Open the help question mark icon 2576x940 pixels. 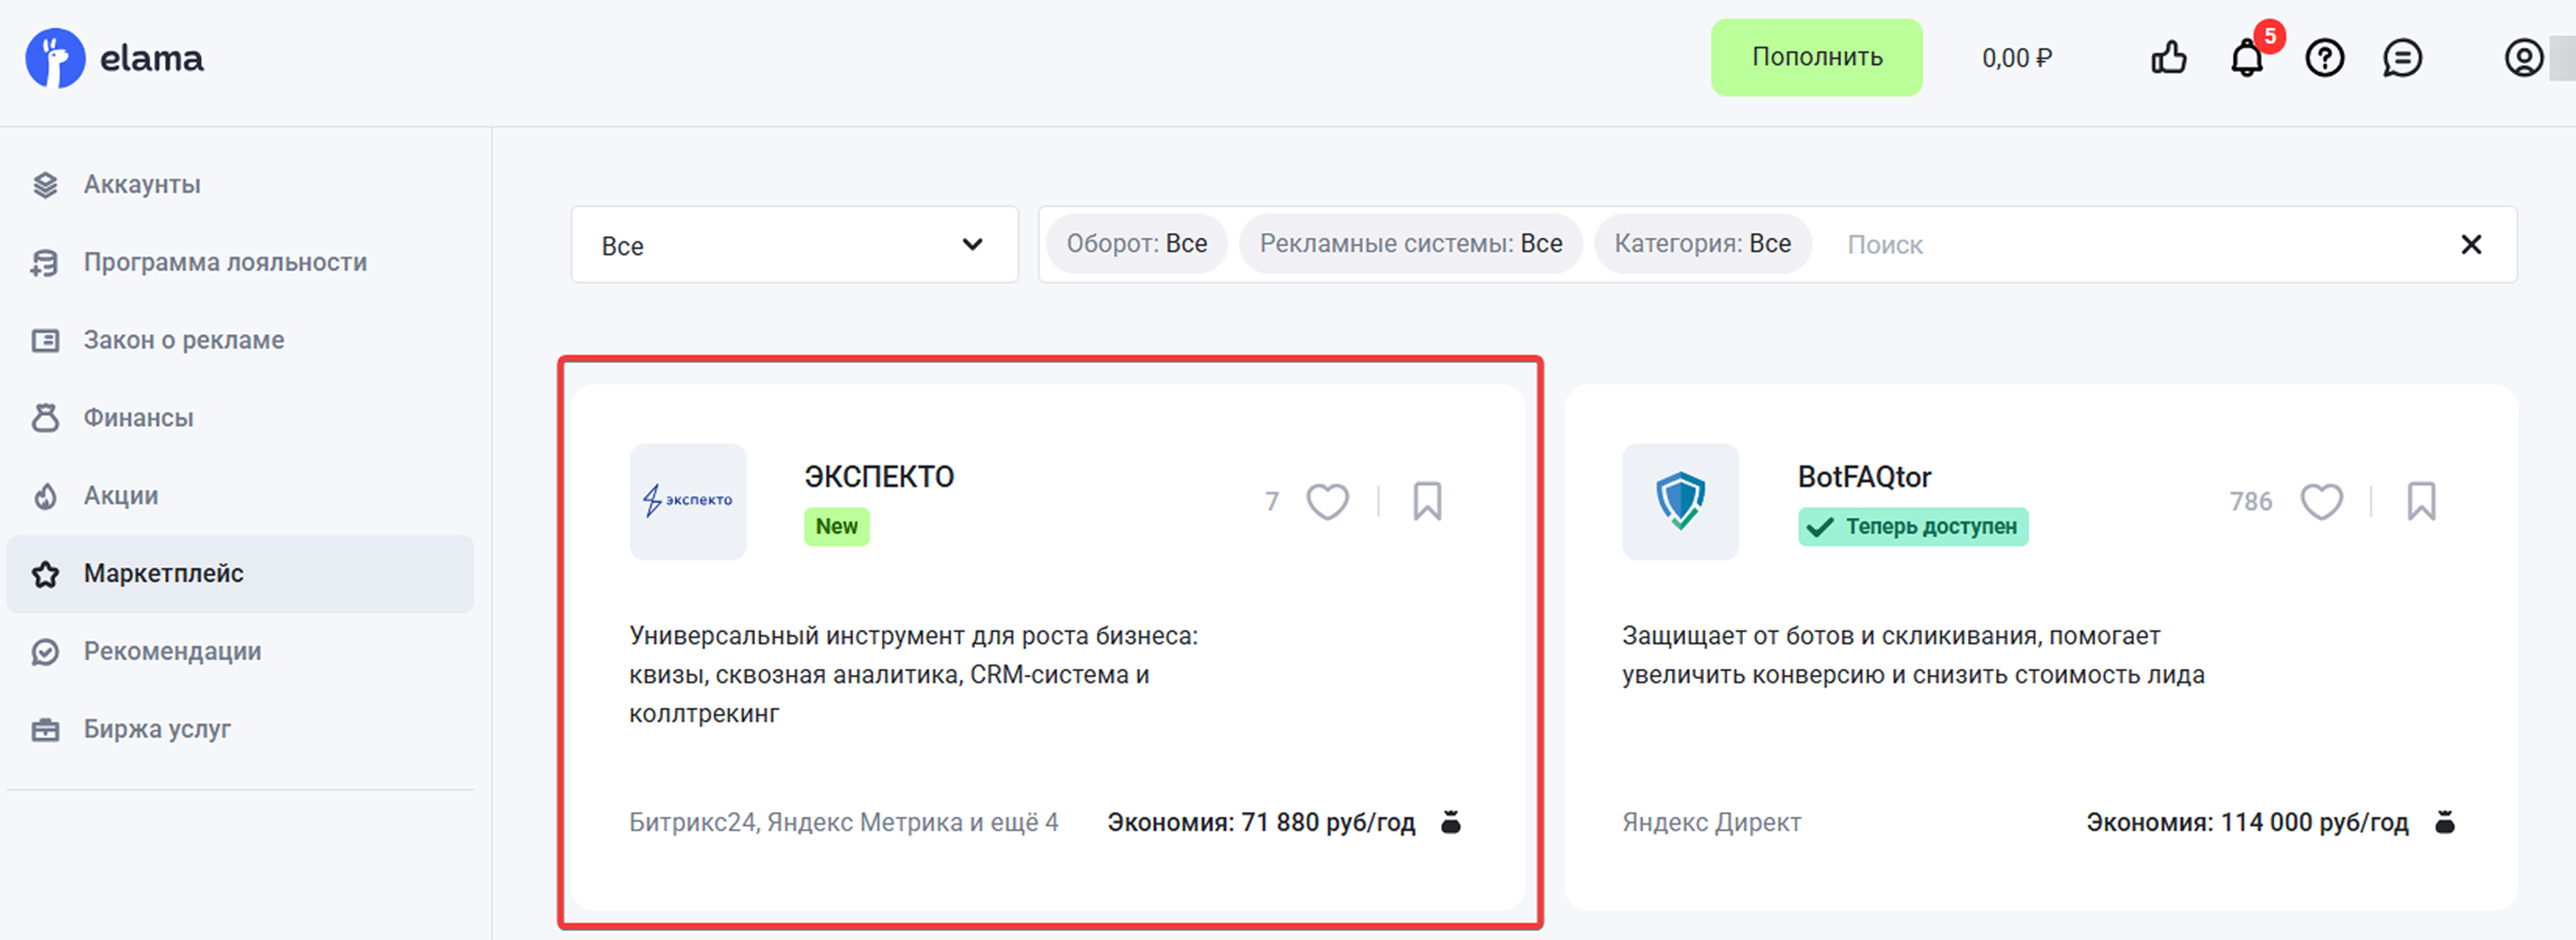(2324, 58)
